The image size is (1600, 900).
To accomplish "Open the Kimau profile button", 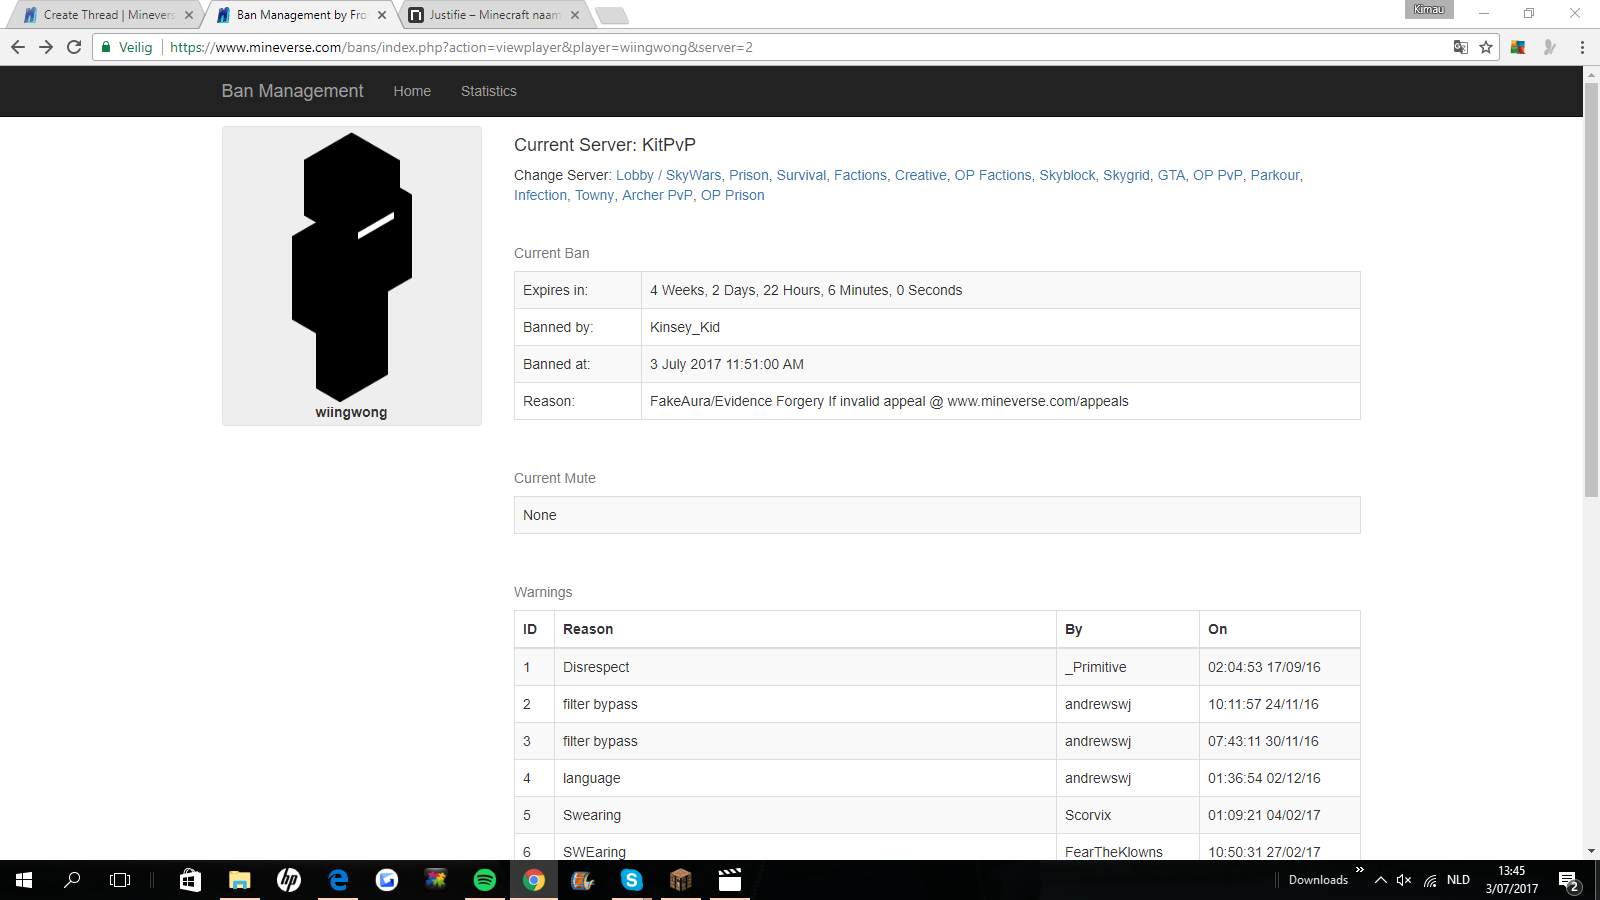I will tap(1429, 9).
